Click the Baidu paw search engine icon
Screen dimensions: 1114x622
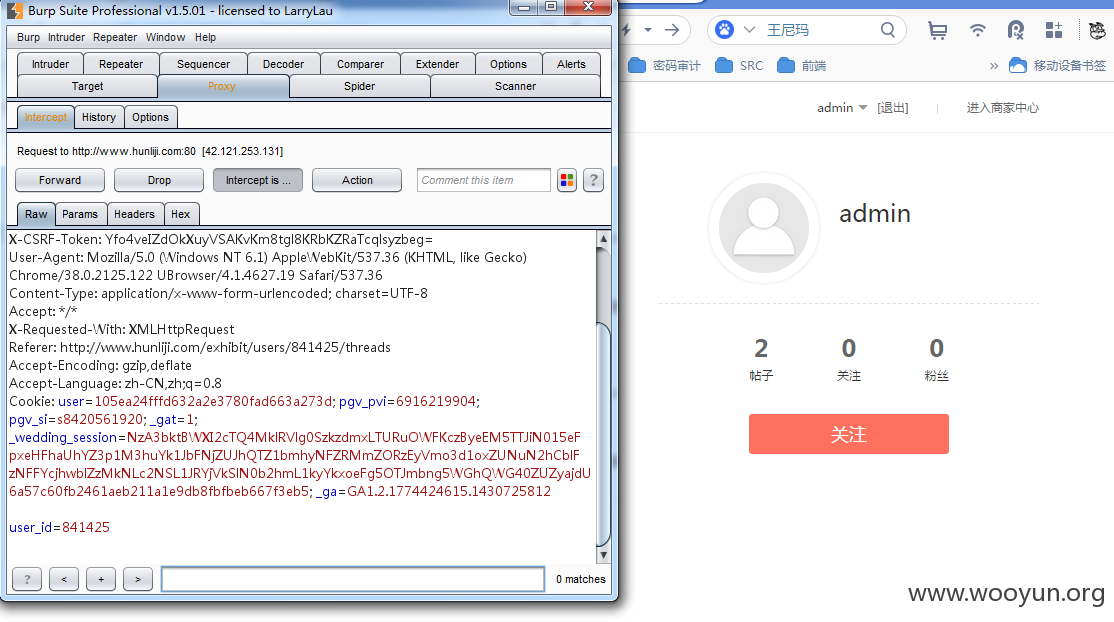tap(724, 30)
